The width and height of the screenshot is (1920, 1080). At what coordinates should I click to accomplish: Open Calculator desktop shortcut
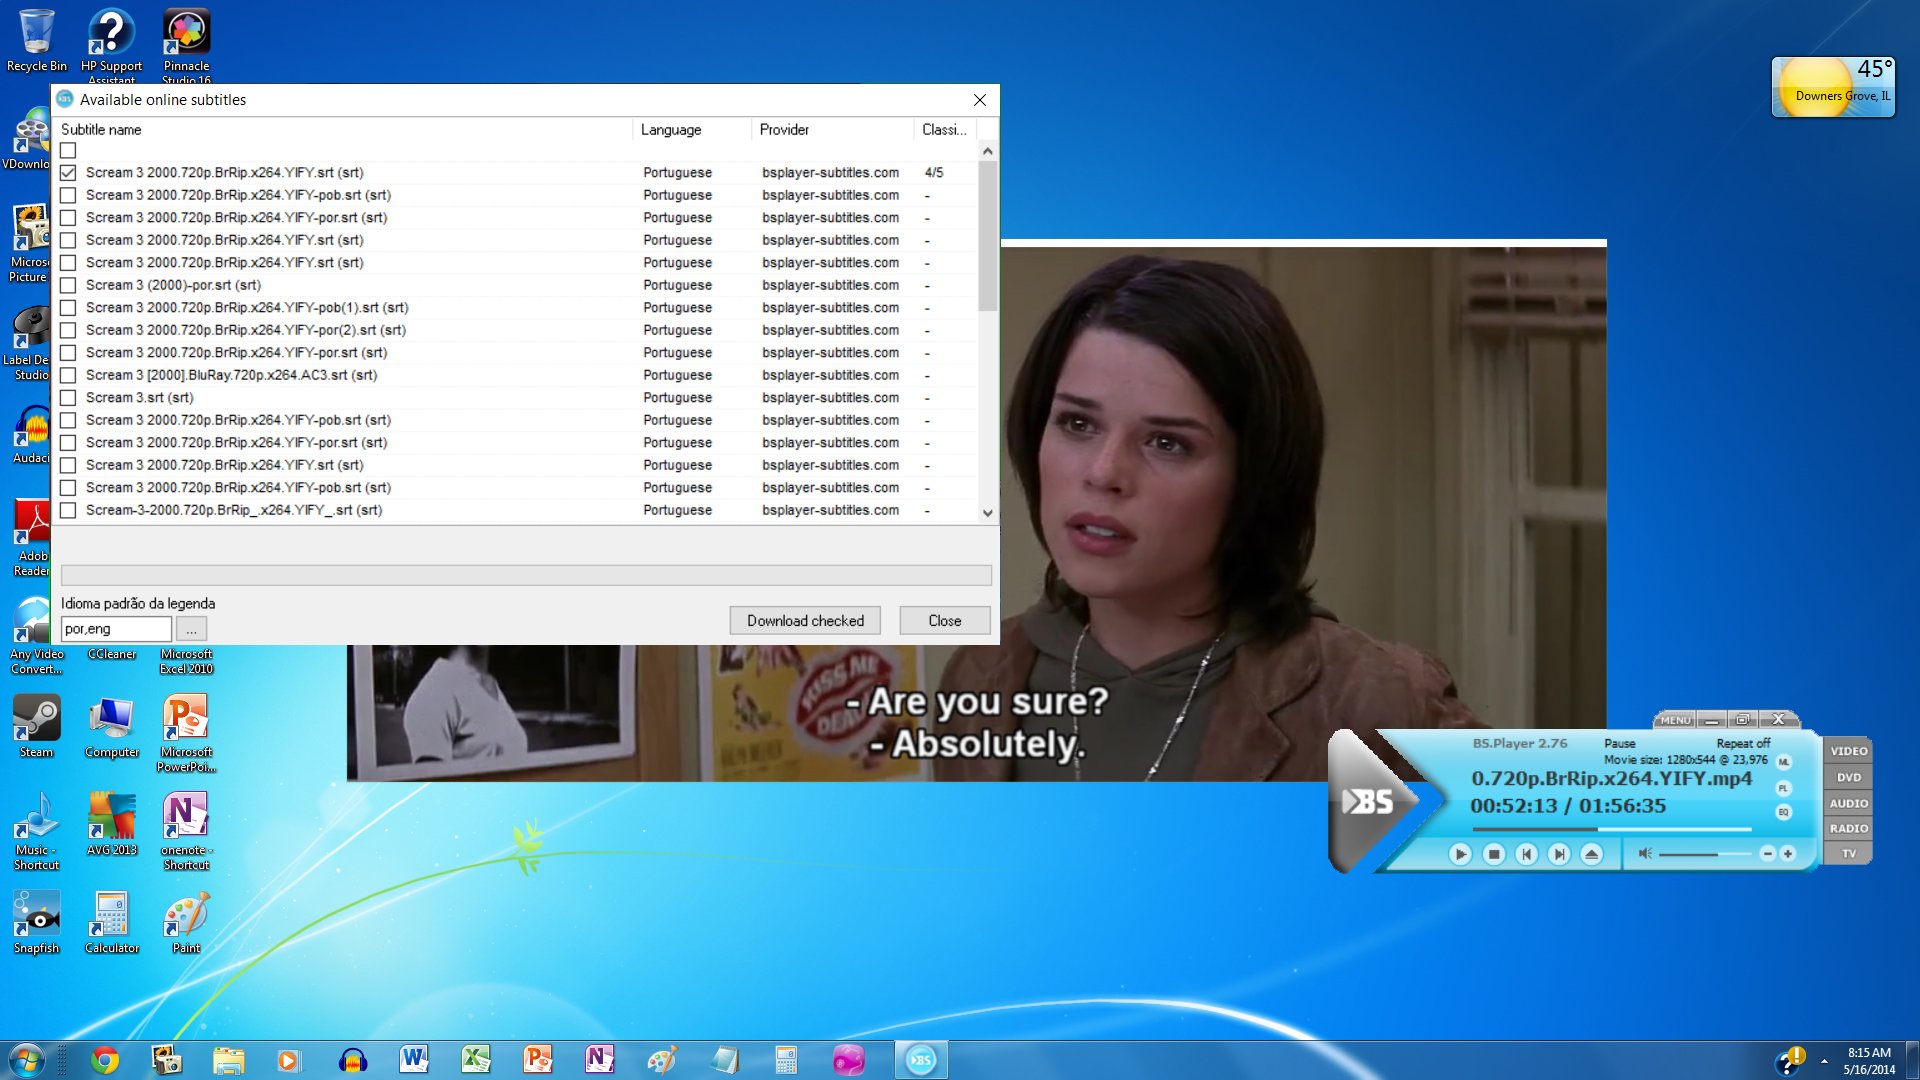point(111,923)
